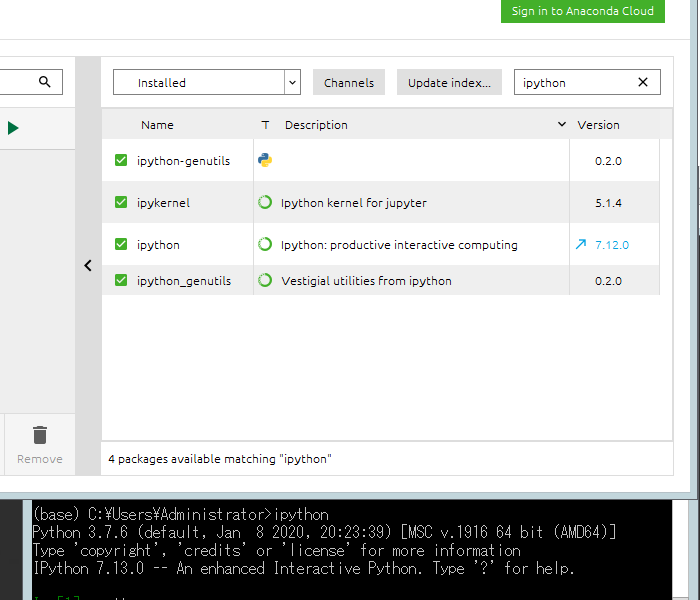Click the Update index... button

pos(449,83)
